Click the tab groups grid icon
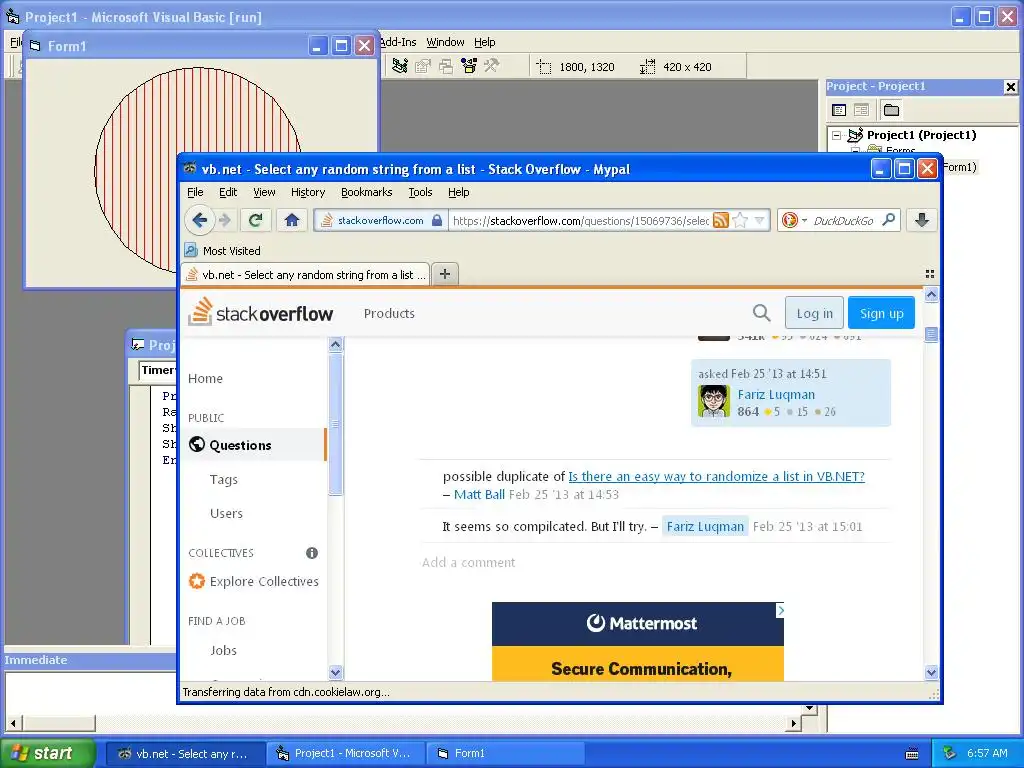1024x768 pixels. point(929,274)
